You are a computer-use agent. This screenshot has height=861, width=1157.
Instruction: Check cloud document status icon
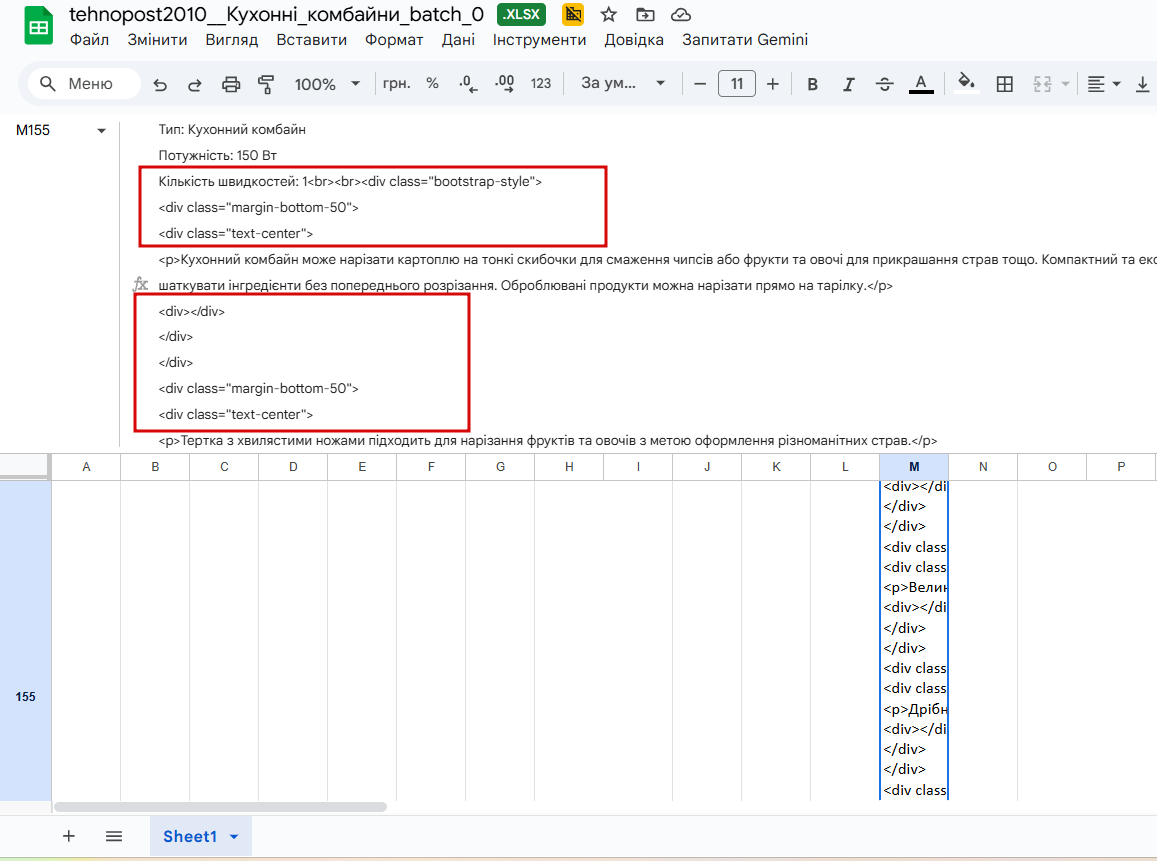[681, 14]
